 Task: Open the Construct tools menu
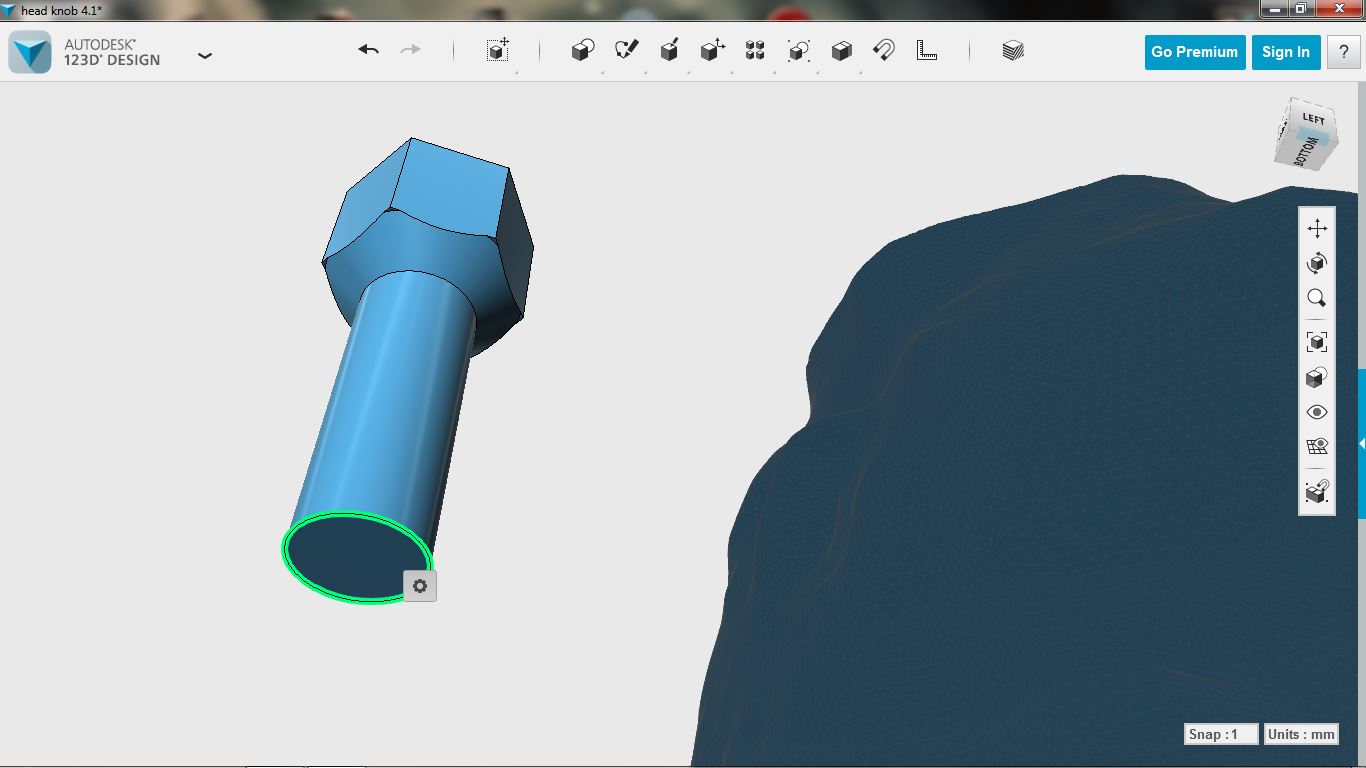tap(670, 51)
